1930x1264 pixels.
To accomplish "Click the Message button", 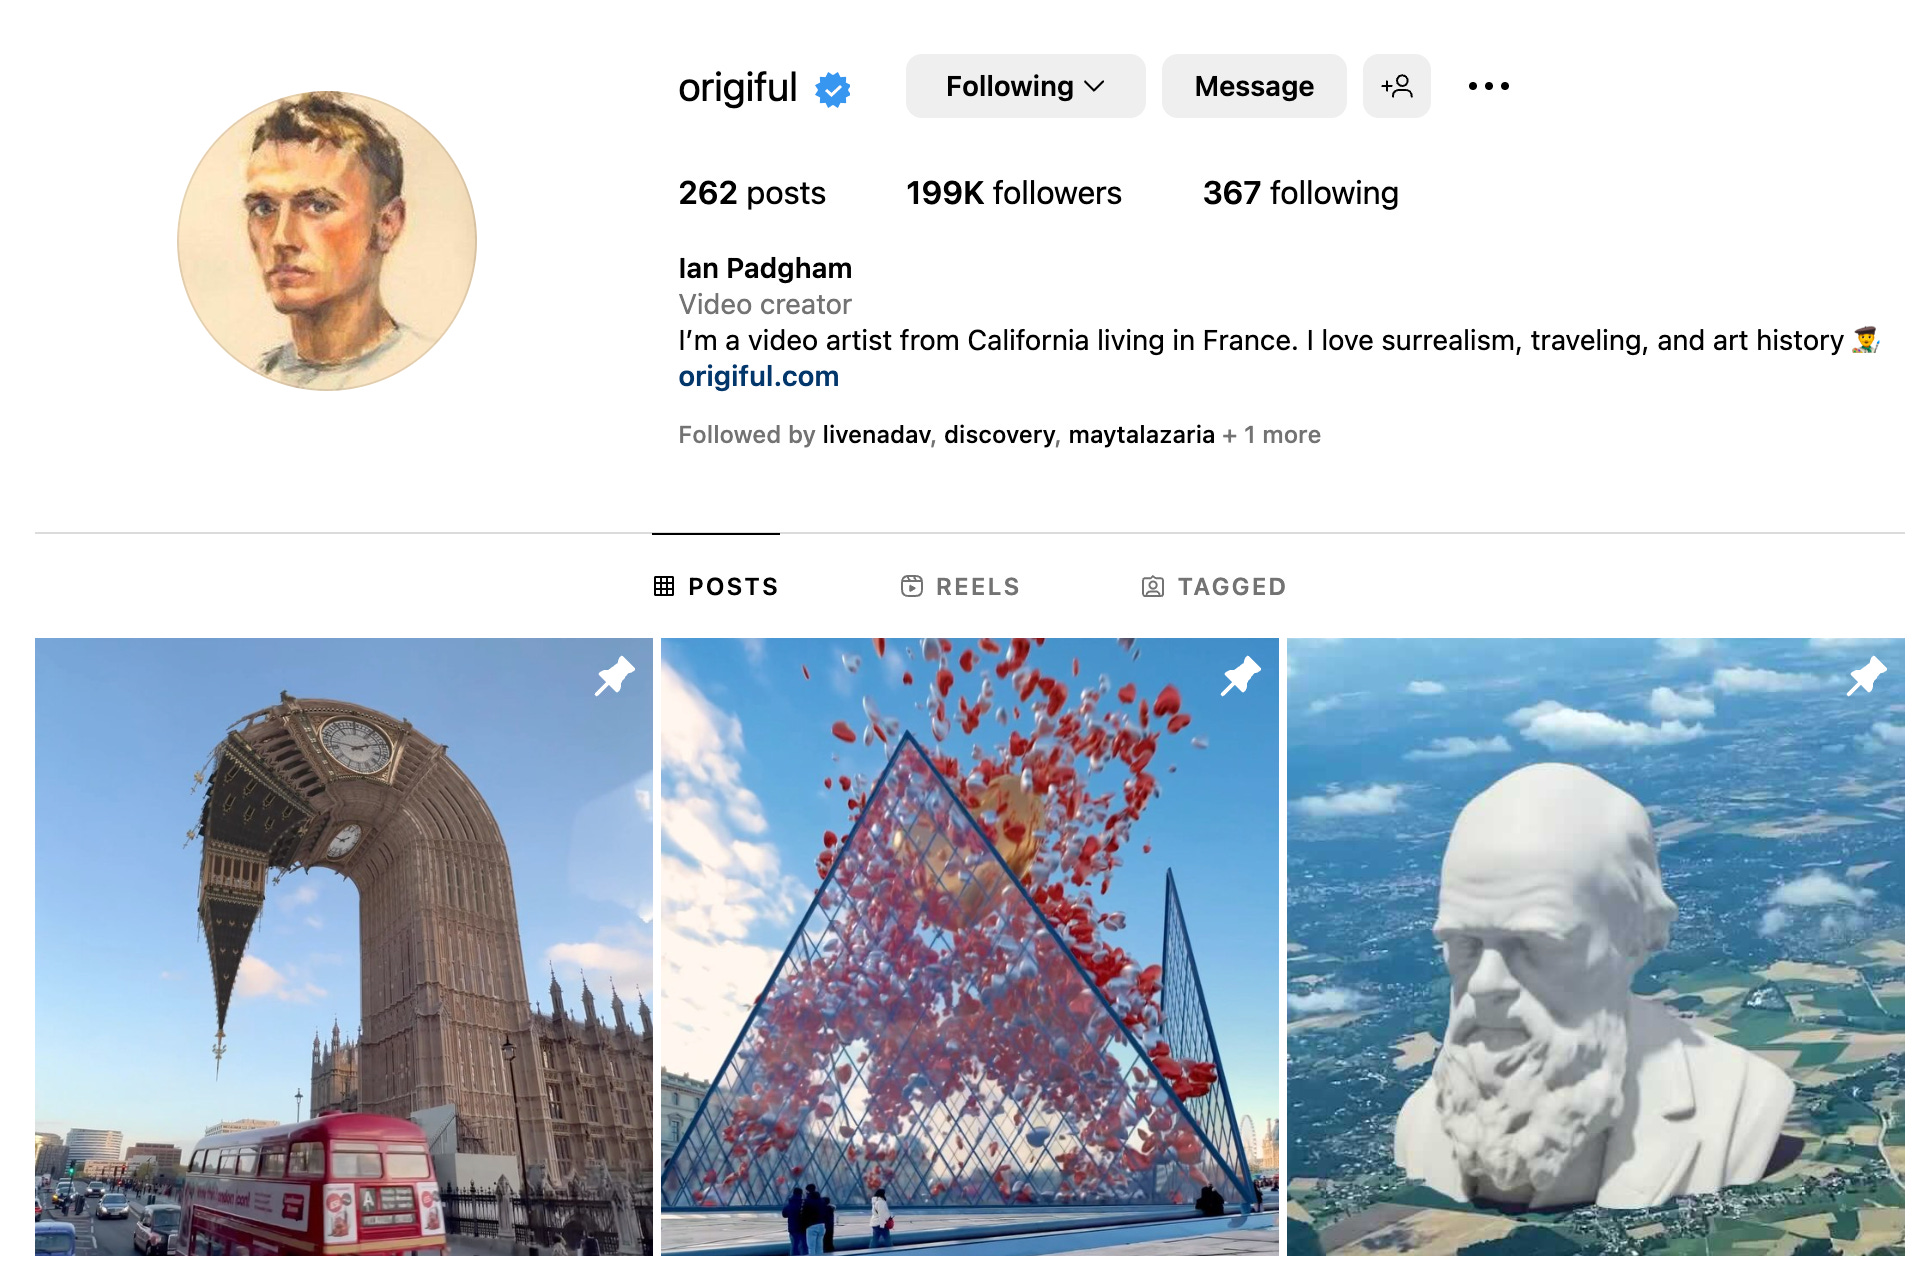I will [1254, 86].
